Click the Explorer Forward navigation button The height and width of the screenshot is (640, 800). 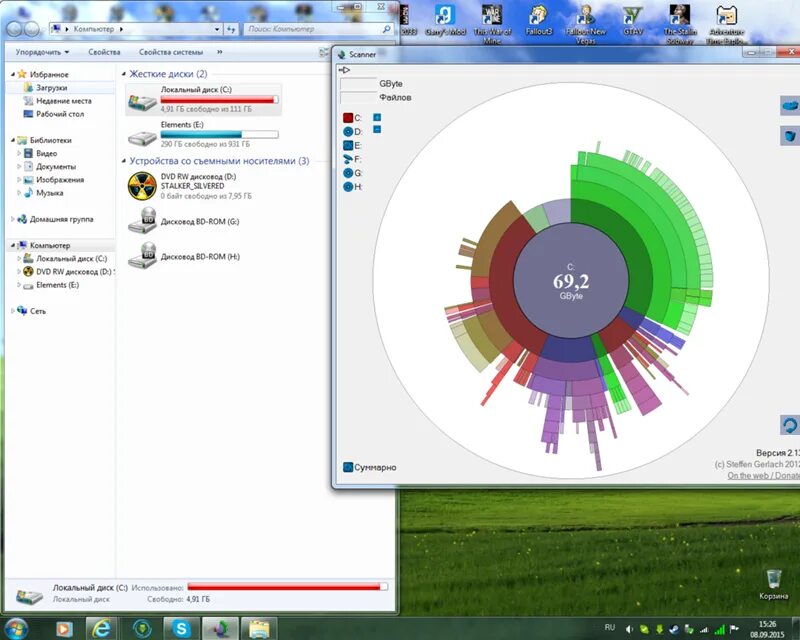click(x=32, y=29)
